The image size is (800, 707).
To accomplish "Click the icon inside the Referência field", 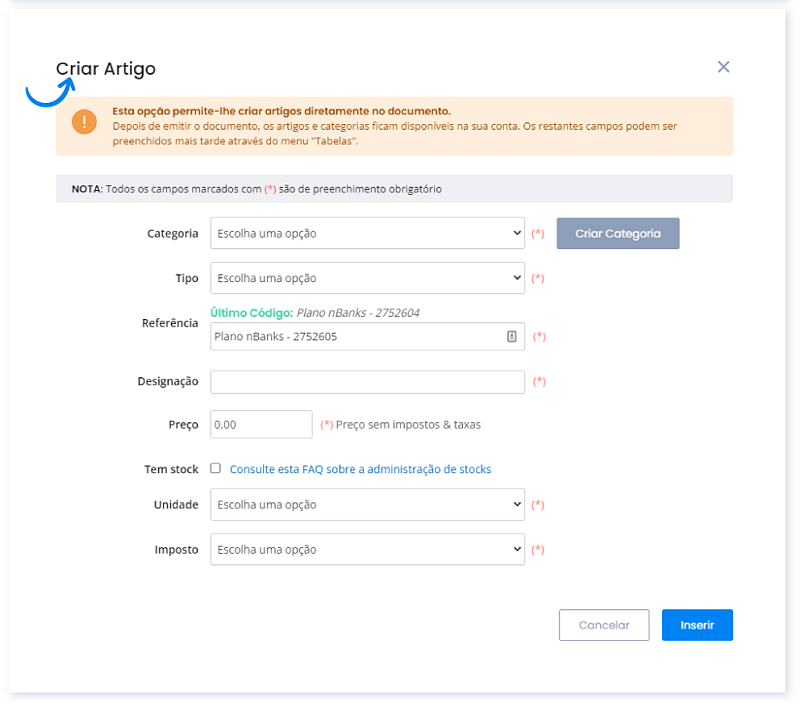I will [x=512, y=337].
